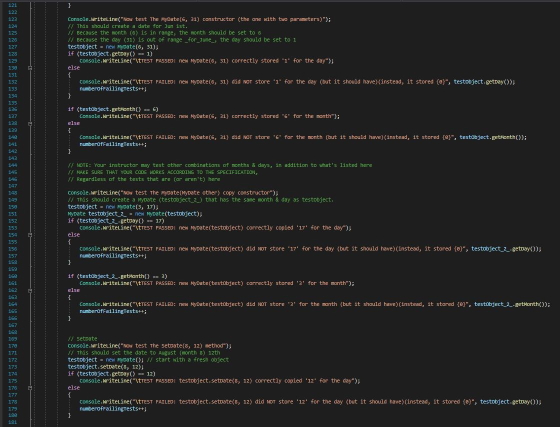
Task: Collapse the else block at line 154
Action: 30,235
